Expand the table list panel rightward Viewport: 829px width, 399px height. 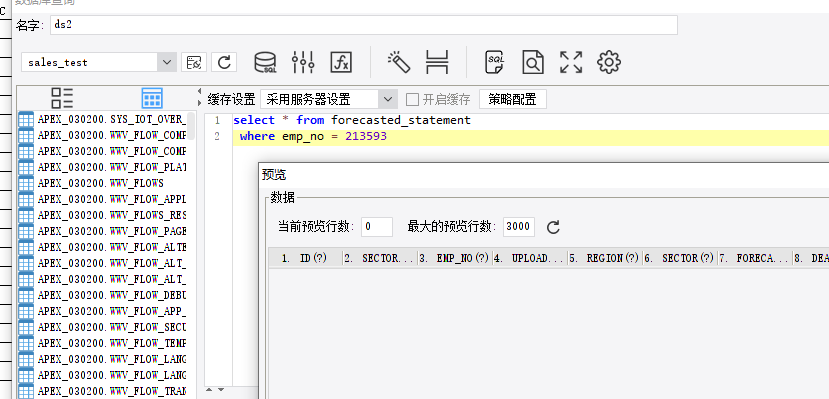(x=199, y=102)
